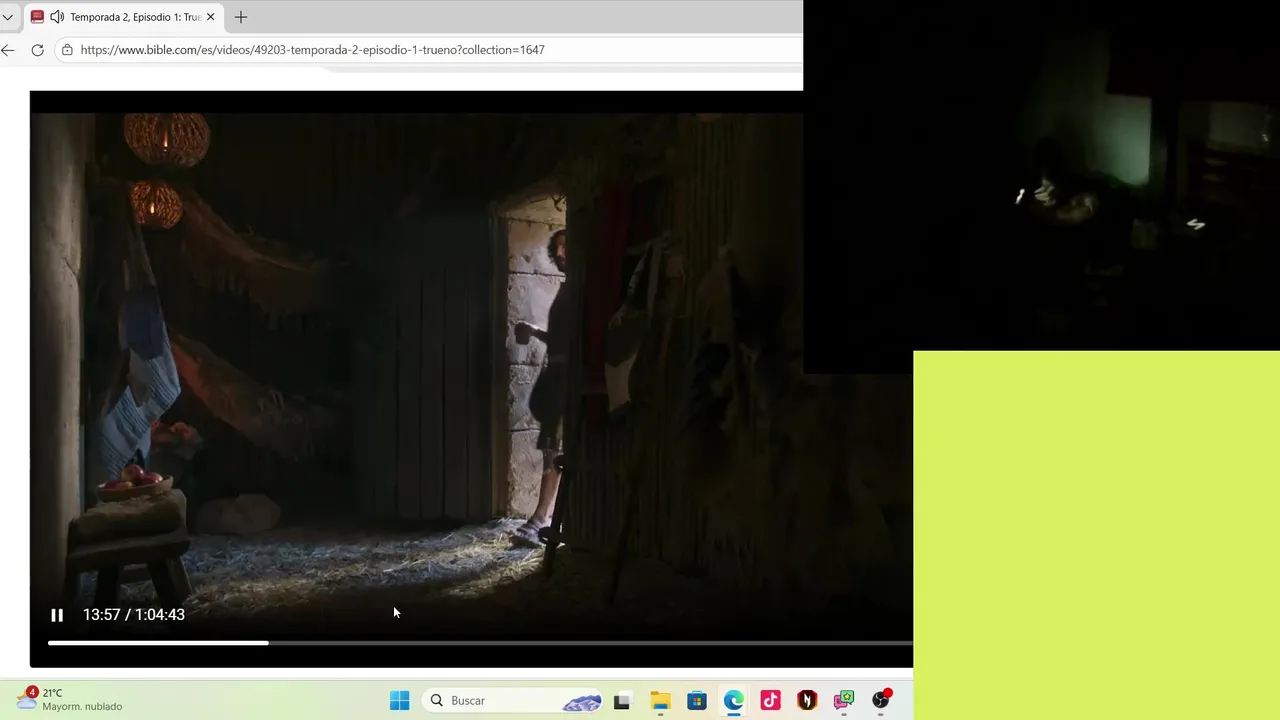
Task: Open weather widget showing 21°C
Action: pos(70,699)
